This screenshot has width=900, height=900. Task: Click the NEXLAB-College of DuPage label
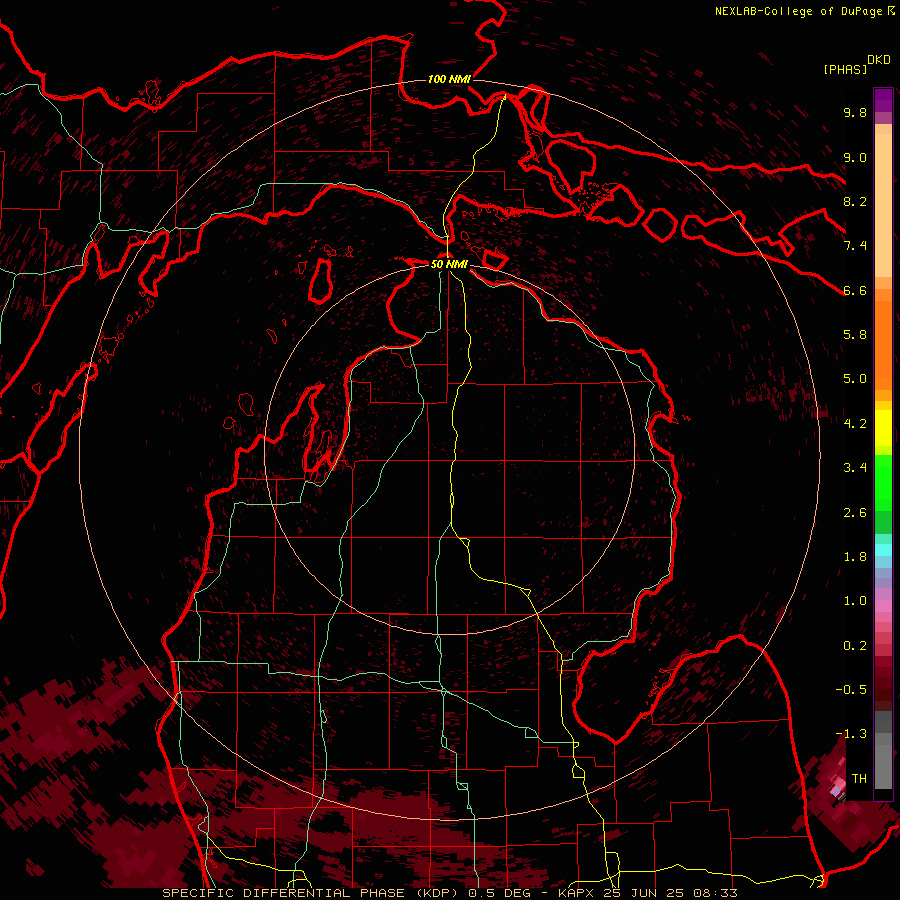[x=800, y=11]
